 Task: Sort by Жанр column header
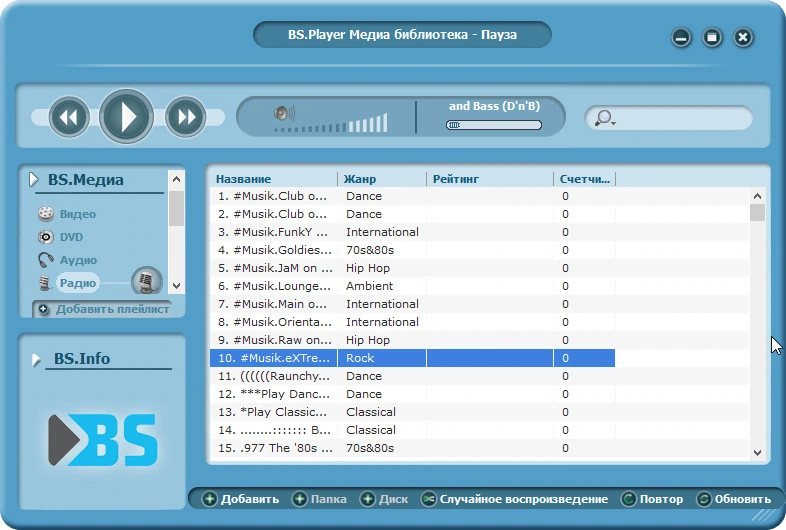pyautogui.click(x=360, y=179)
